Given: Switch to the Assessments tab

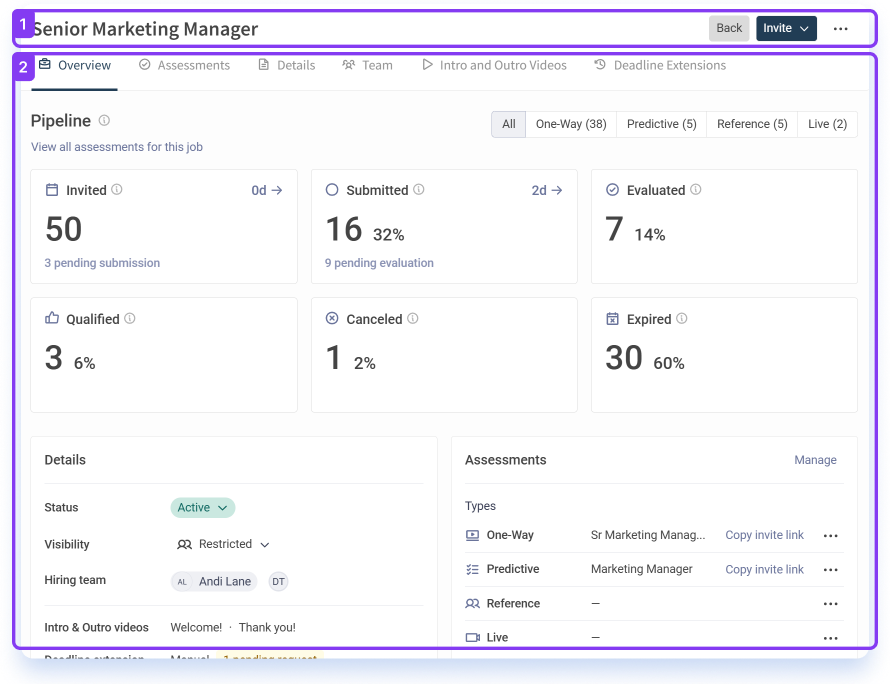Looking at the screenshot, I should 184,65.
